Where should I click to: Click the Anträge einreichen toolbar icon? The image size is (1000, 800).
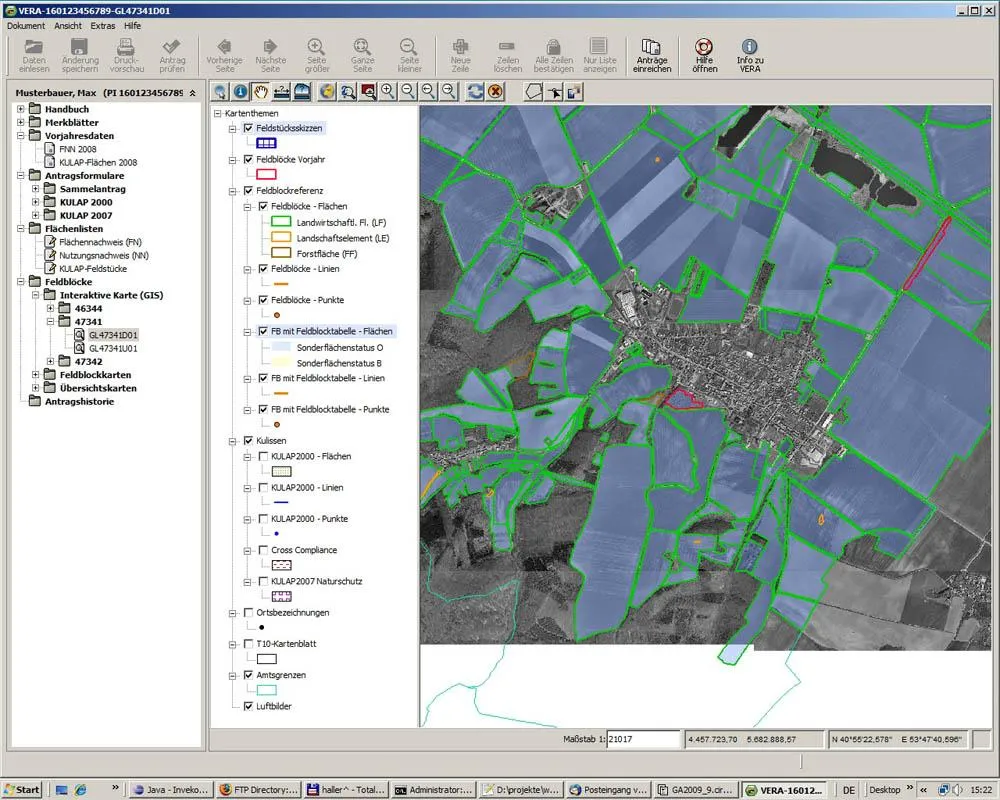coord(652,55)
